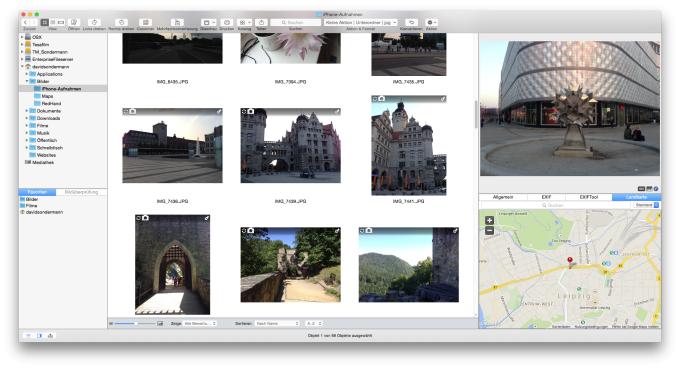Open the Sortieren sort-by dropdown
This screenshot has width=680, height=369.
point(277,323)
